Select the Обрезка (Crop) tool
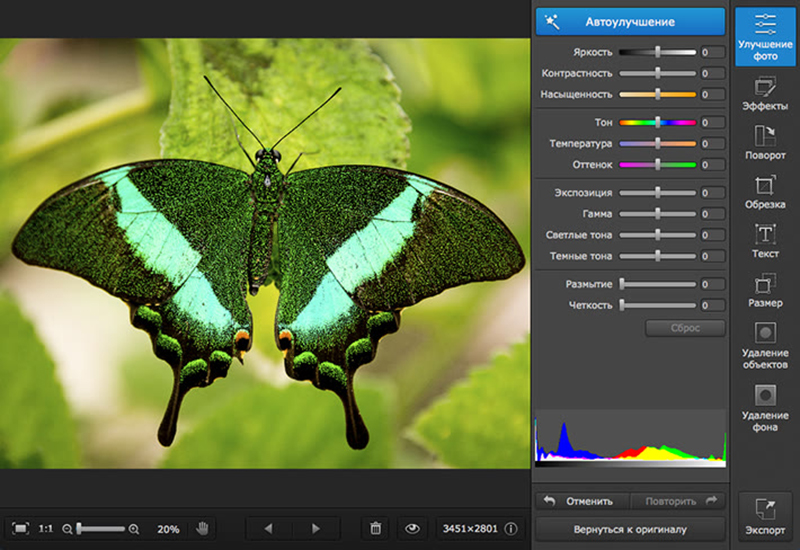800x550 pixels. pos(765,191)
